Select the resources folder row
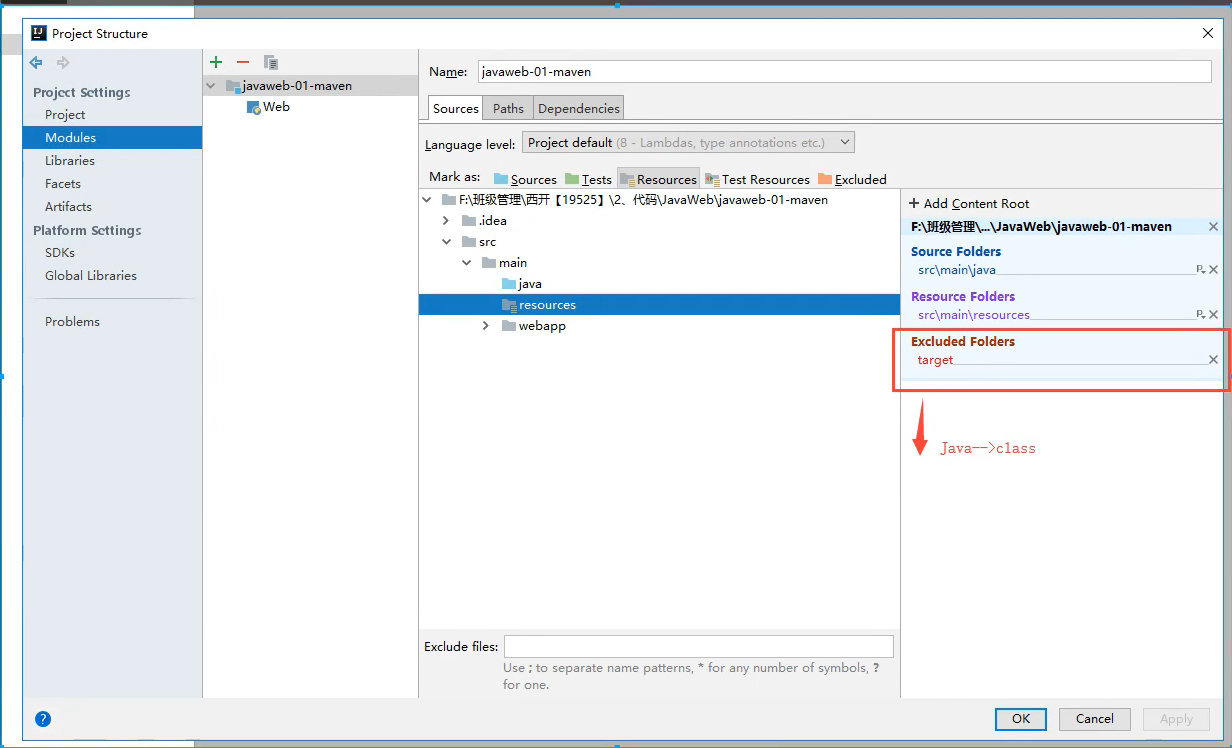The height and width of the screenshot is (748, 1232). tap(659, 305)
